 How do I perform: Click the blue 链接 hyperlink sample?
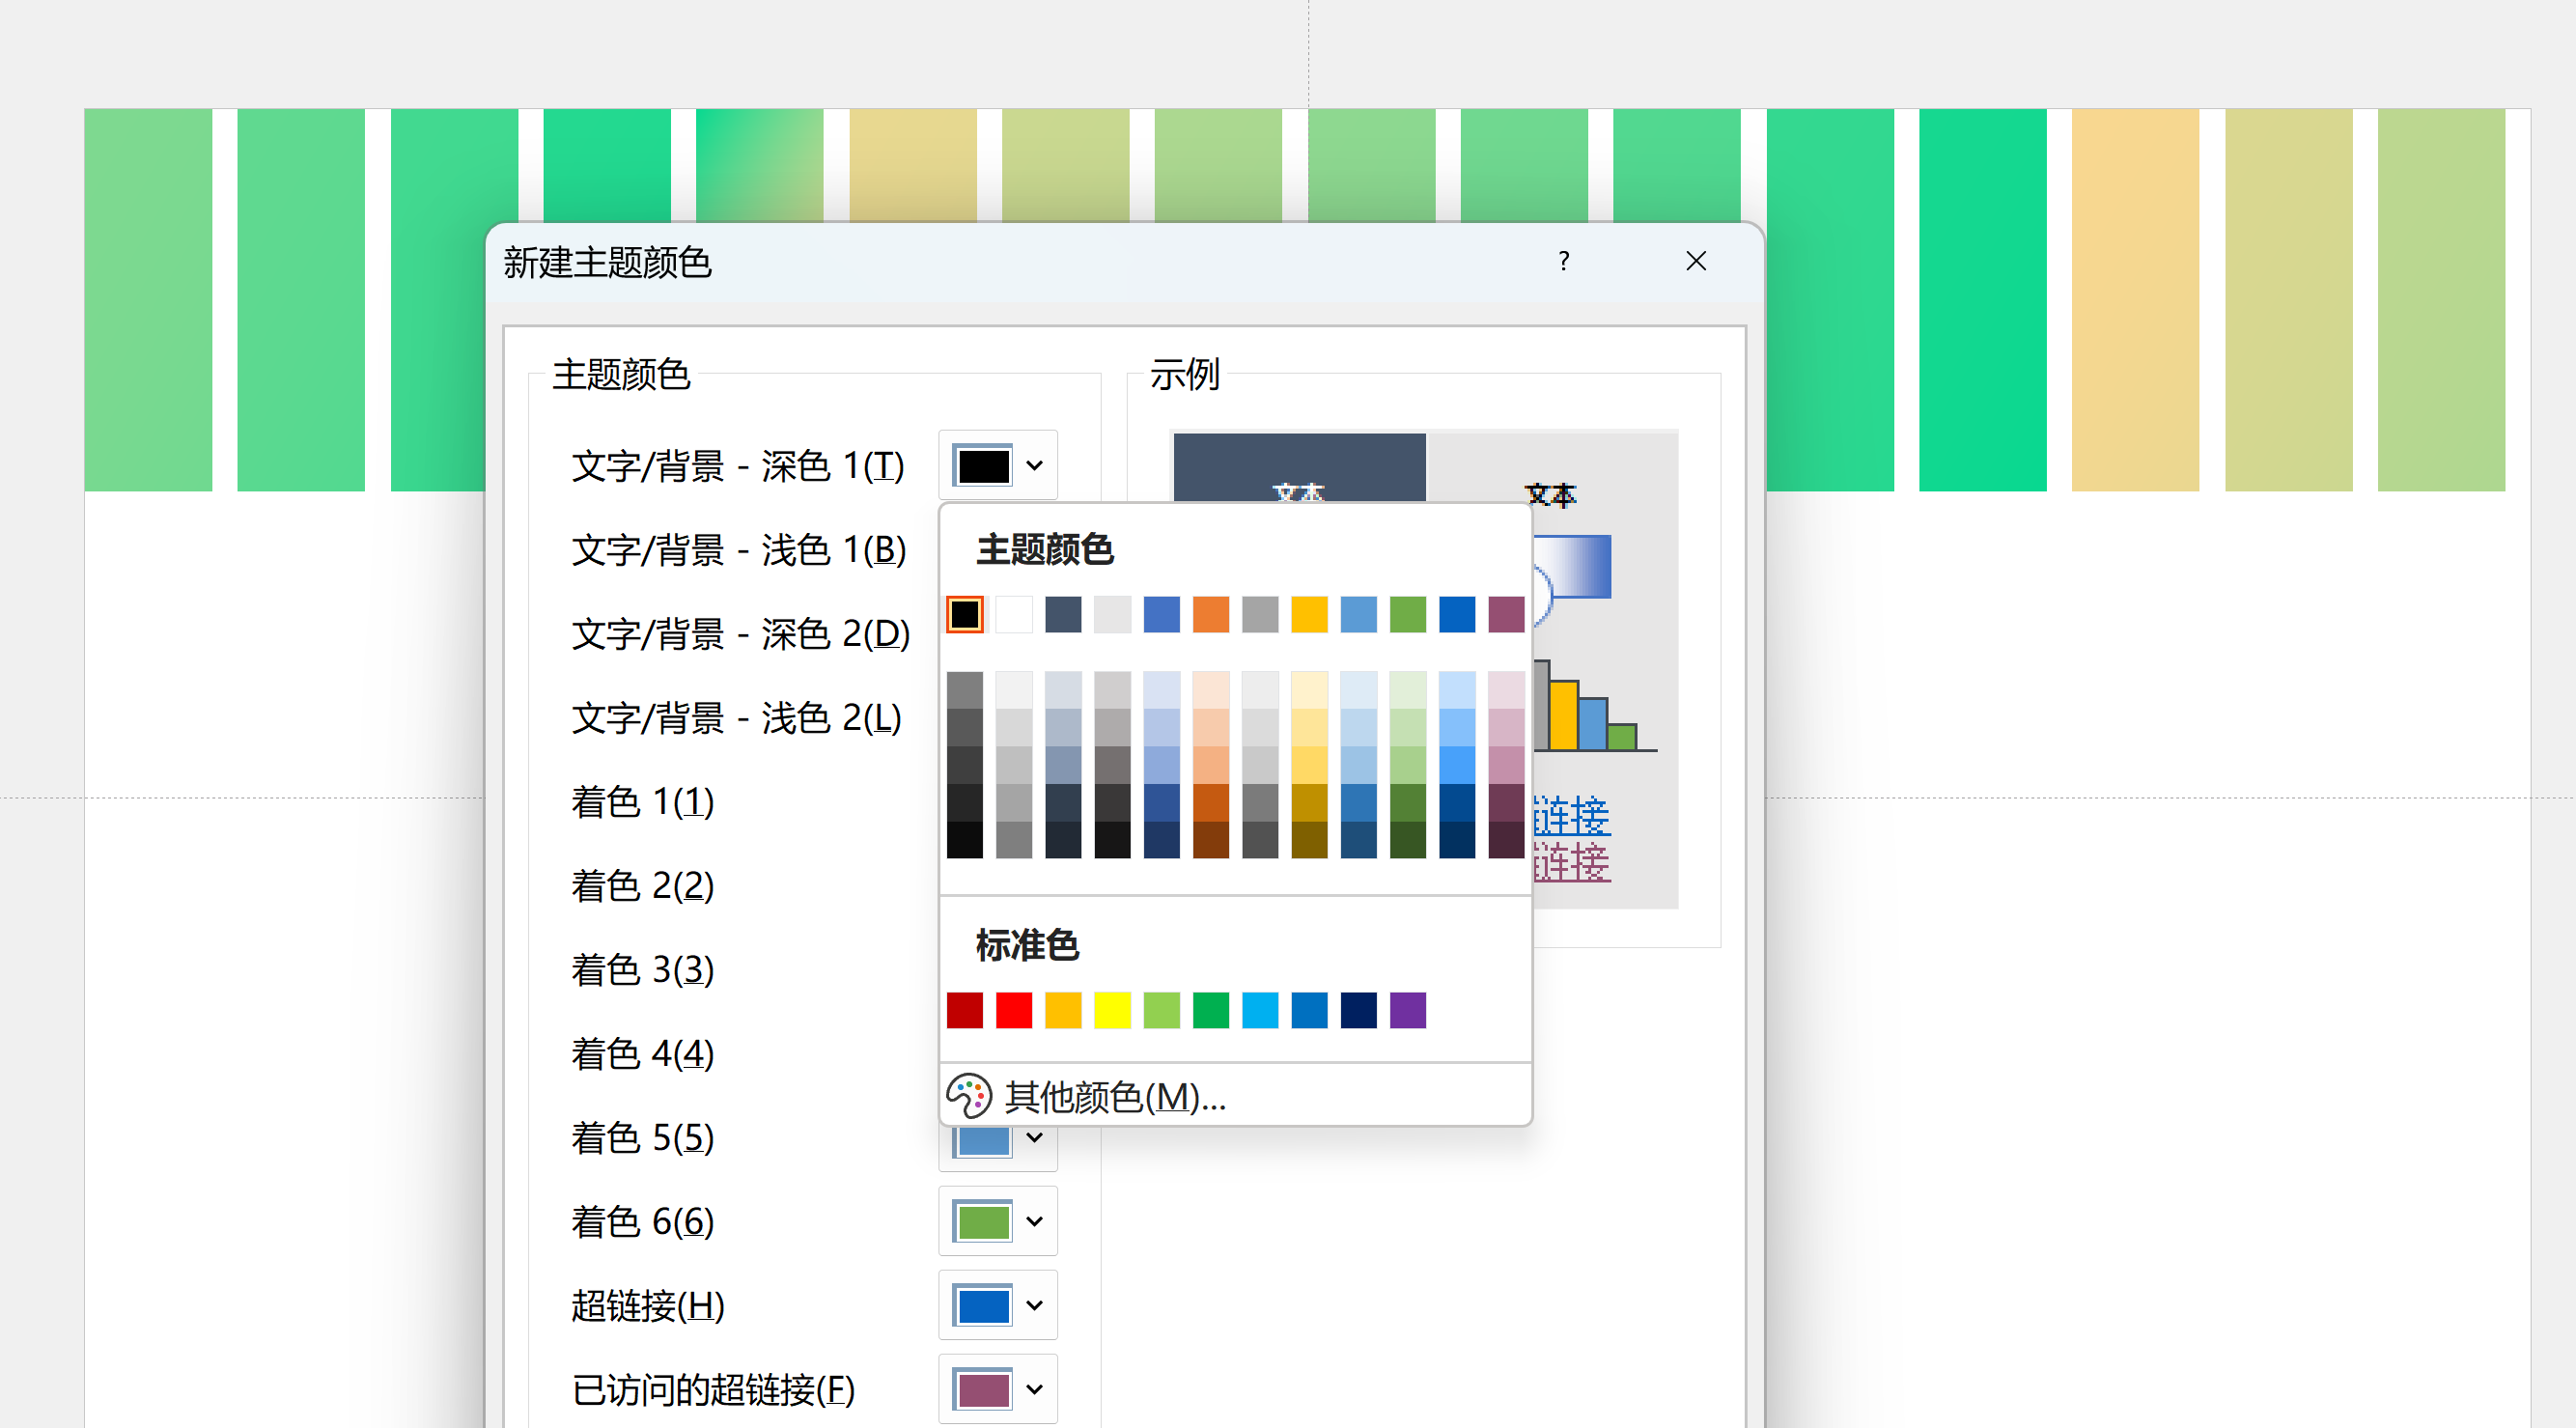tap(1572, 816)
